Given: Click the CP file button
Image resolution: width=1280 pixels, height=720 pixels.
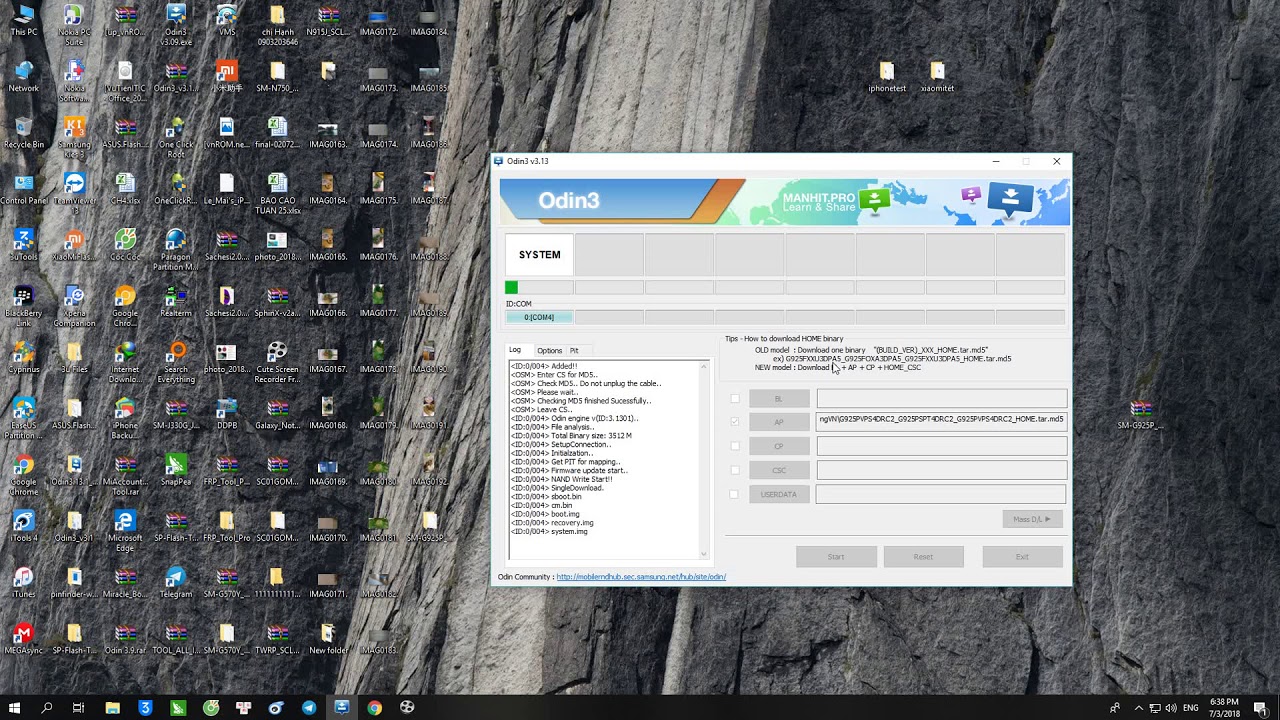Looking at the screenshot, I should click(779, 446).
